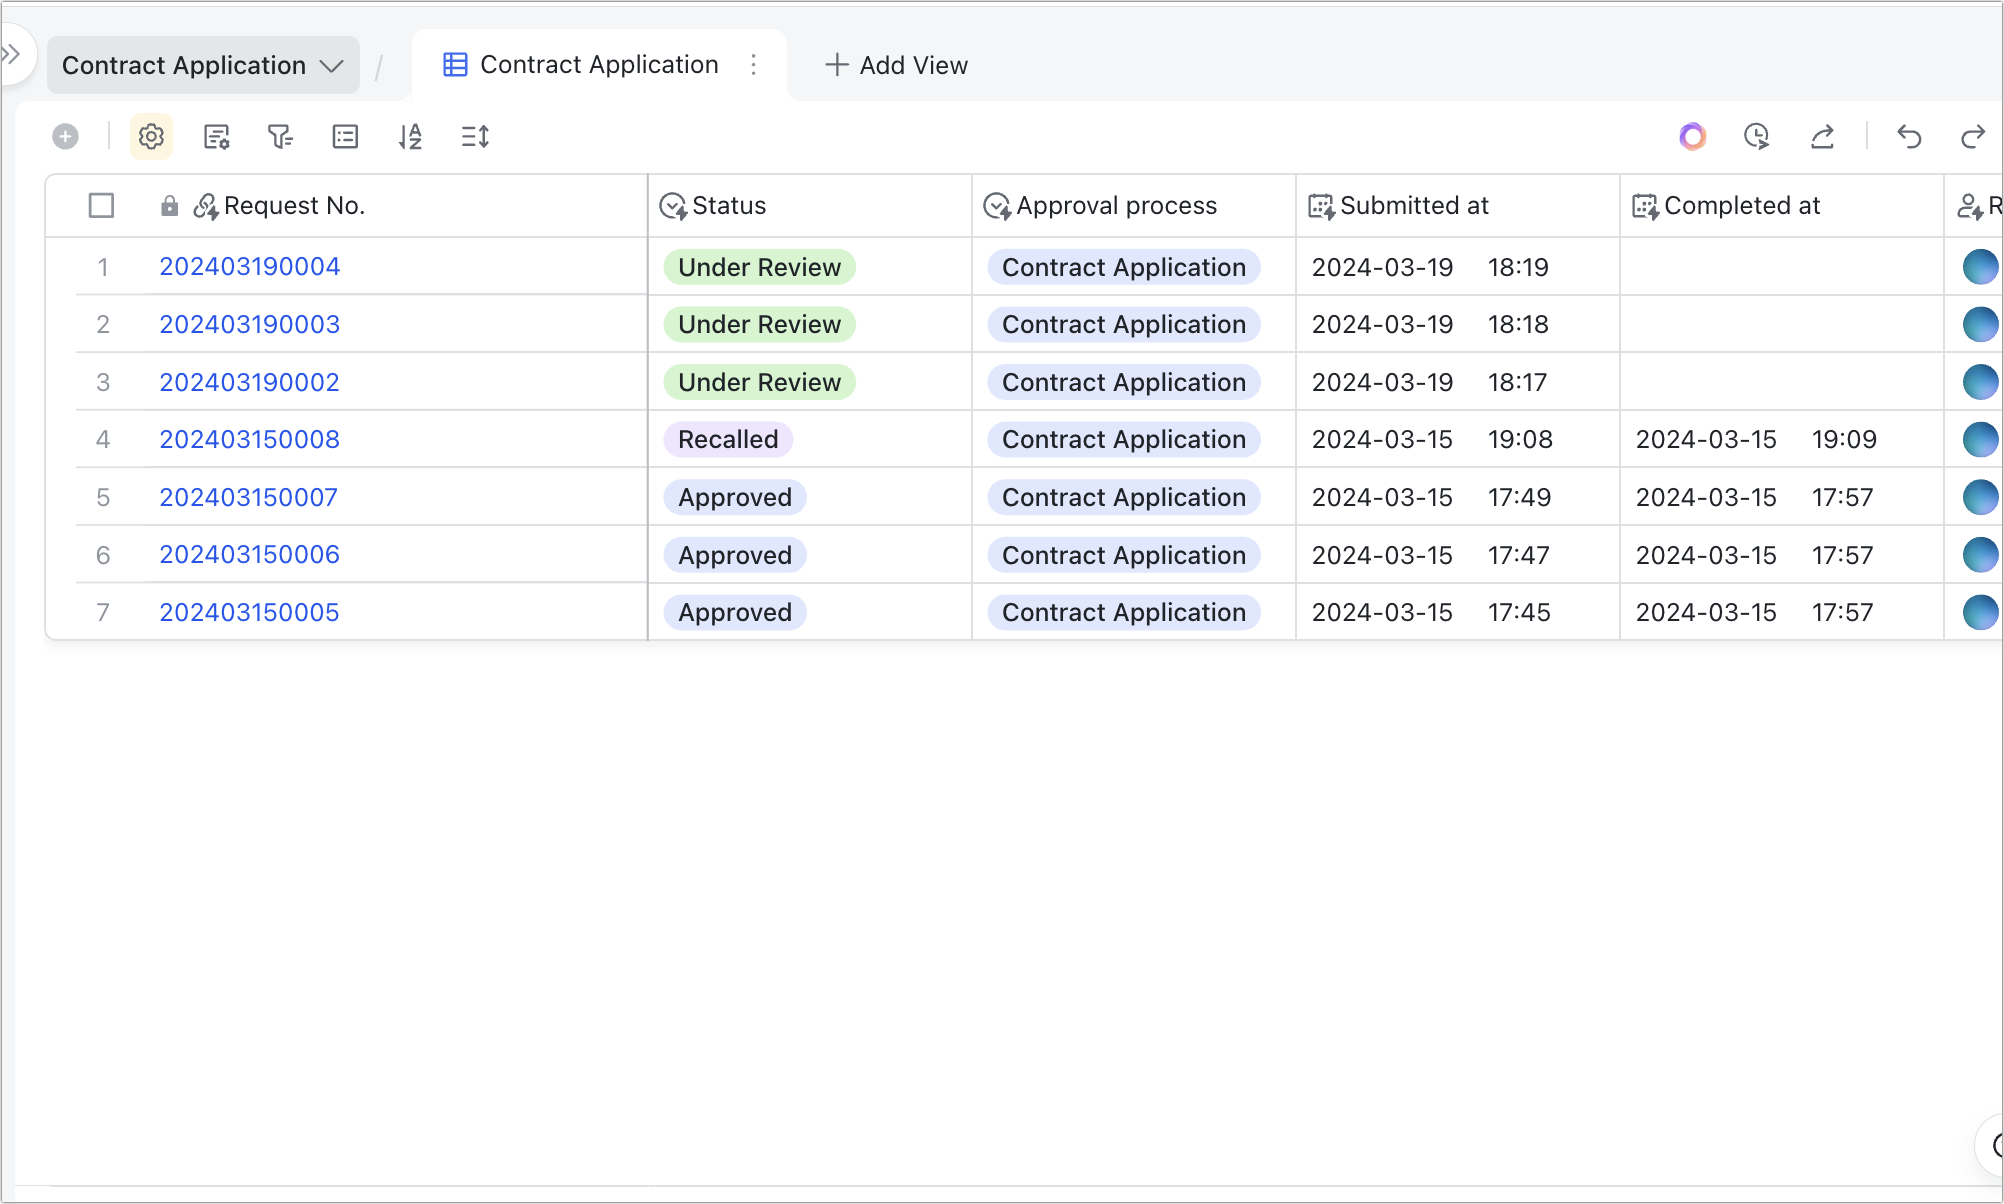Select the checkbox area for row 4
The image size is (2004, 1204).
pos(102,439)
